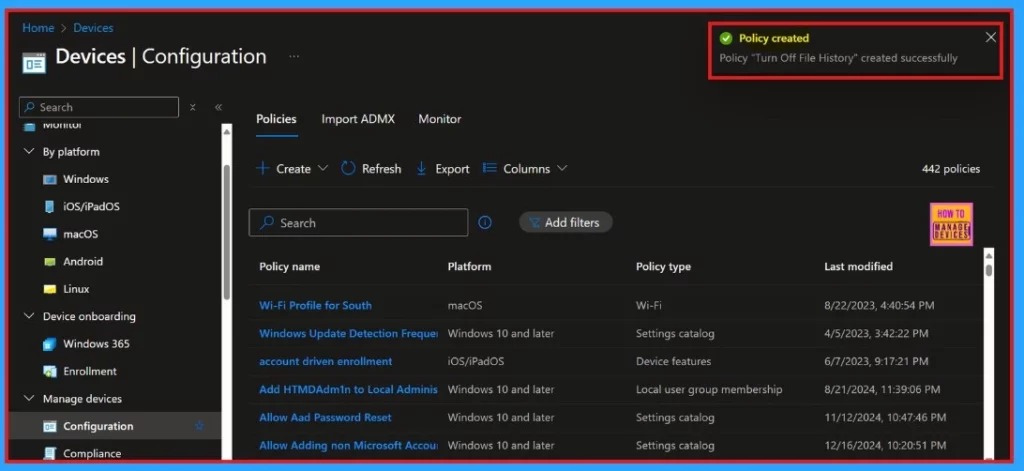This screenshot has width=1024, height=471.
Task: Click the Linux platform icon
Action: [x=50, y=289]
